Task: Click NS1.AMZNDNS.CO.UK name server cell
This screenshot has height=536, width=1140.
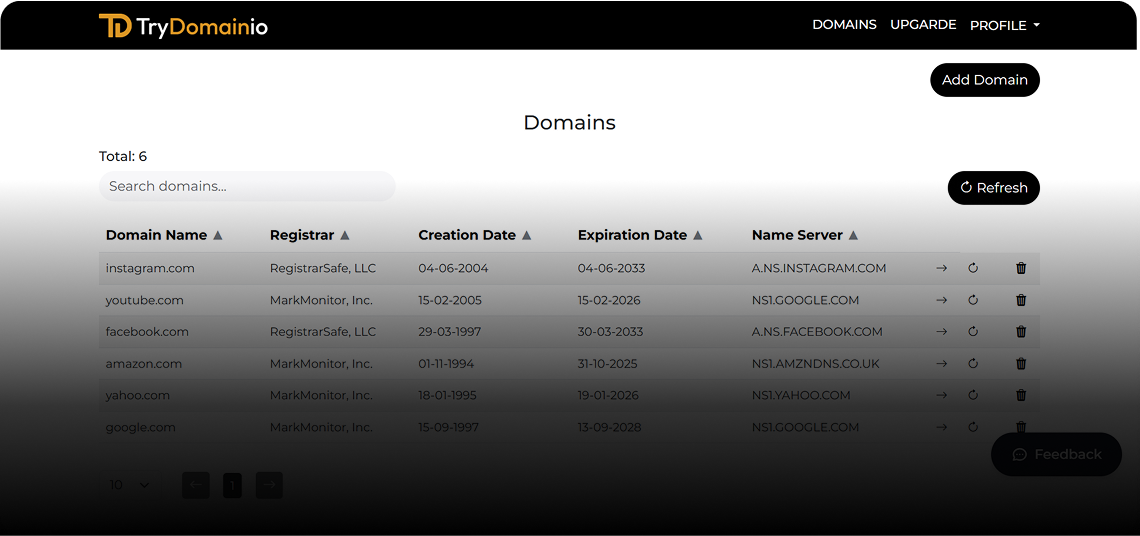Action: pos(816,364)
